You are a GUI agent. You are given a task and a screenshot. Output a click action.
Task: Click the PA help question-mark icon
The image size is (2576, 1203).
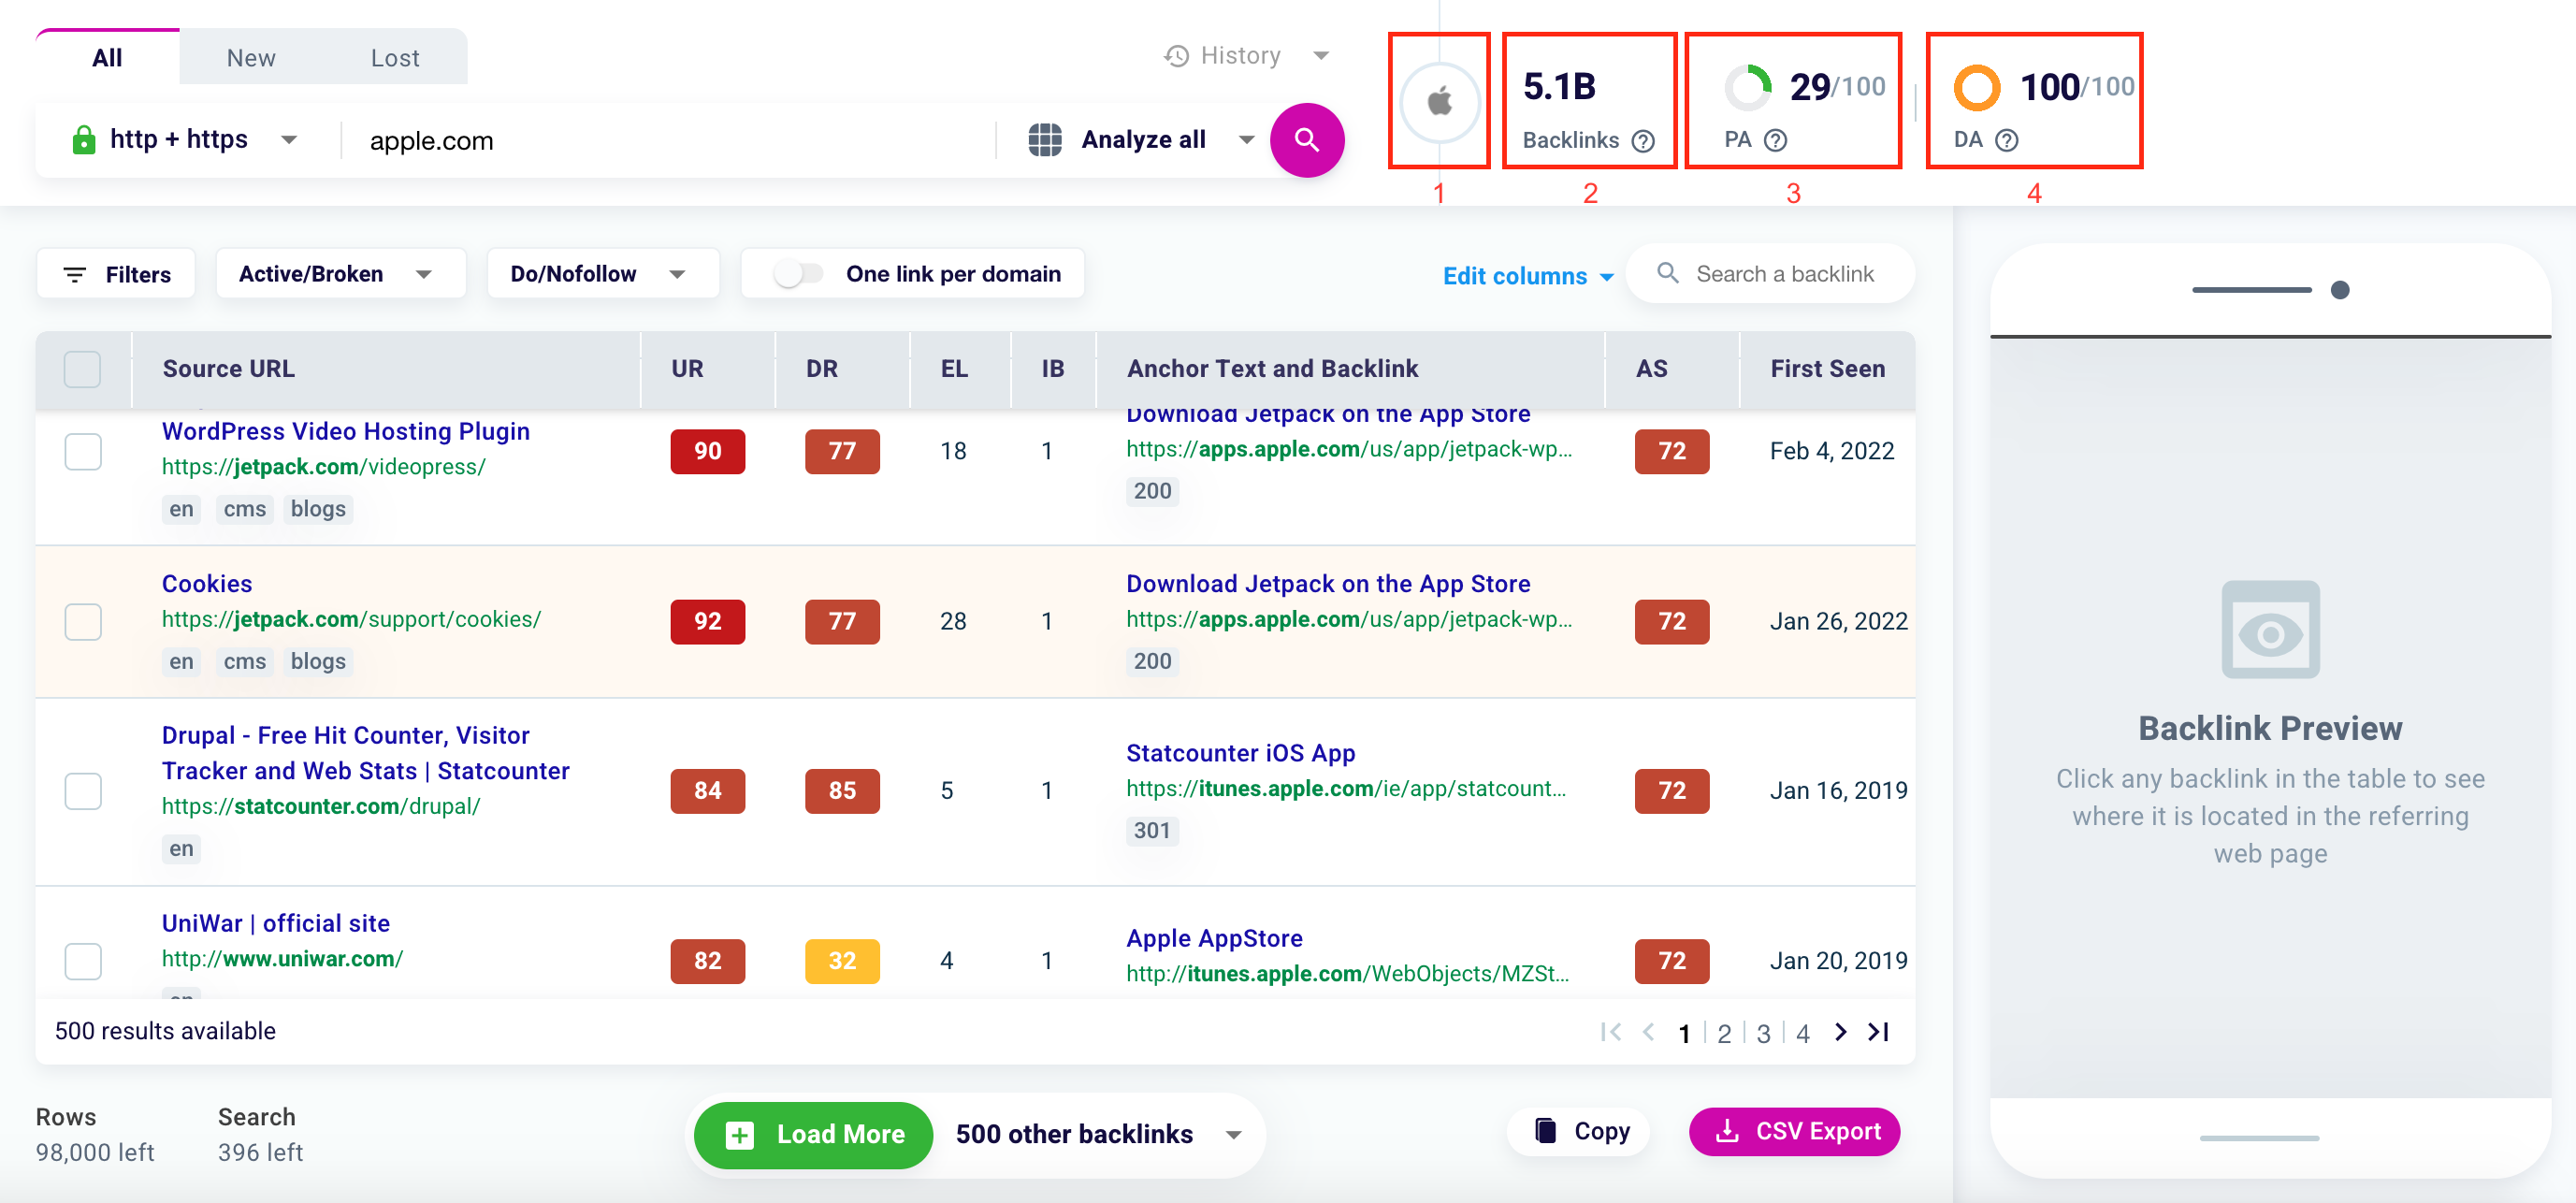(1775, 140)
